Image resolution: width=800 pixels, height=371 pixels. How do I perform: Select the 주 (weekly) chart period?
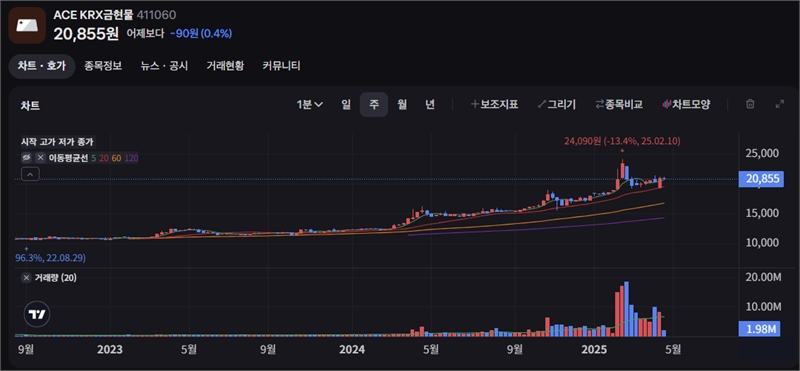tap(374, 105)
